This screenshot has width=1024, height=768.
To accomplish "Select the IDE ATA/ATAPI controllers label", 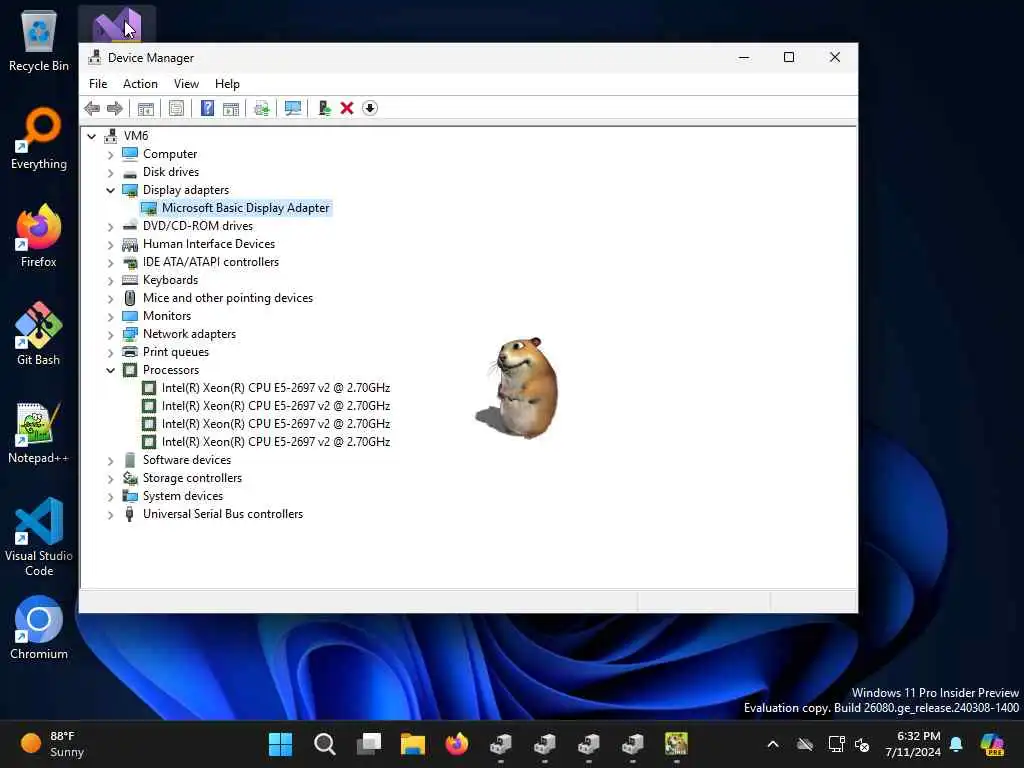I will tap(211, 262).
